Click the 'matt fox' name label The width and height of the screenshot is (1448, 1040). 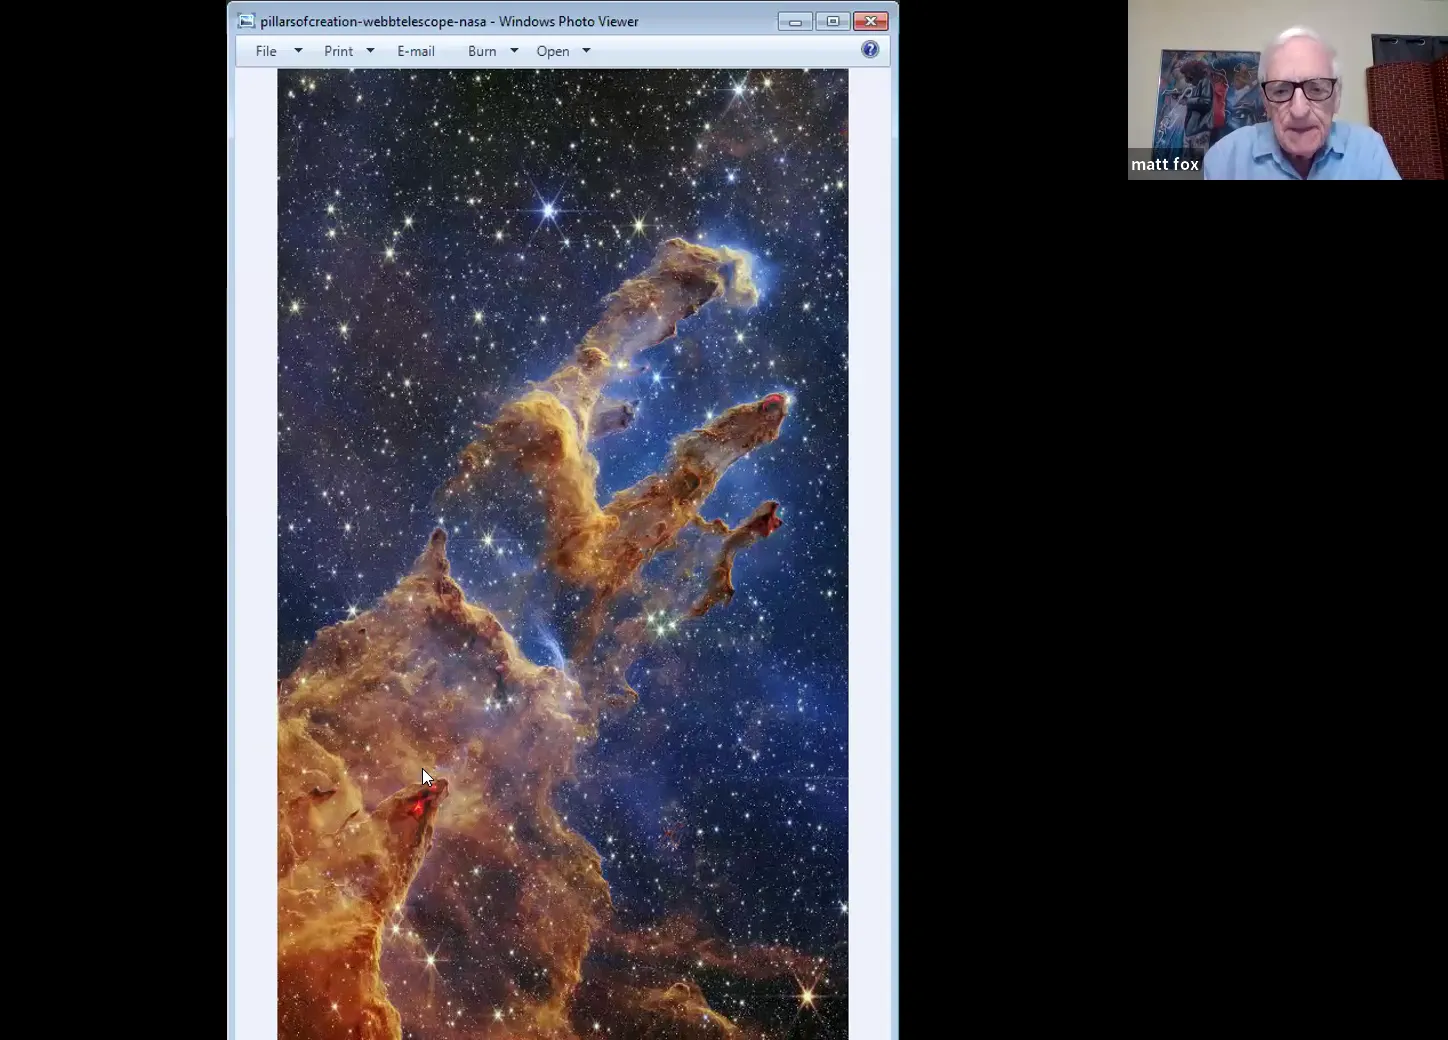point(1165,164)
